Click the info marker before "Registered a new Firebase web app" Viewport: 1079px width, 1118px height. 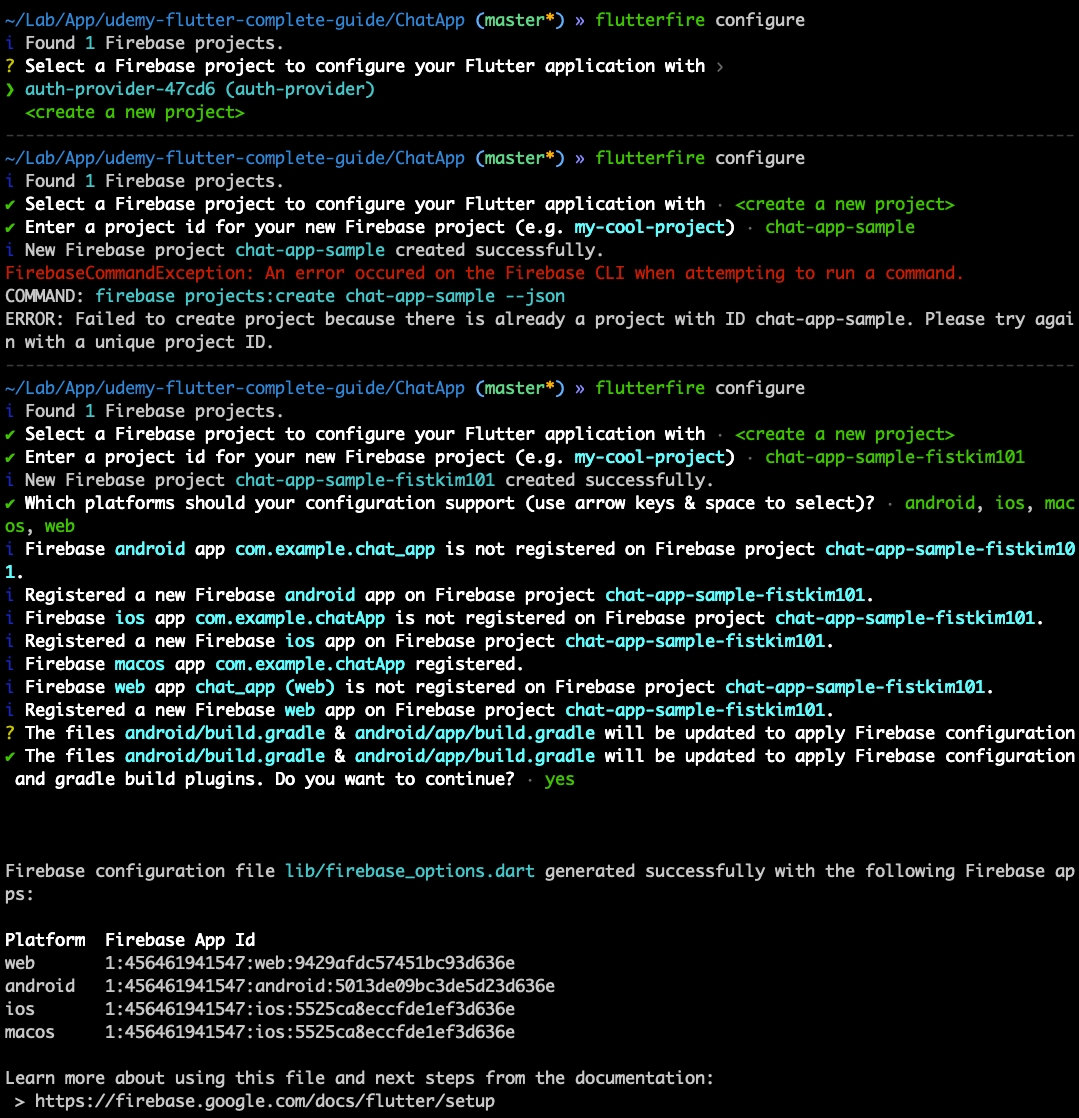point(10,710)
